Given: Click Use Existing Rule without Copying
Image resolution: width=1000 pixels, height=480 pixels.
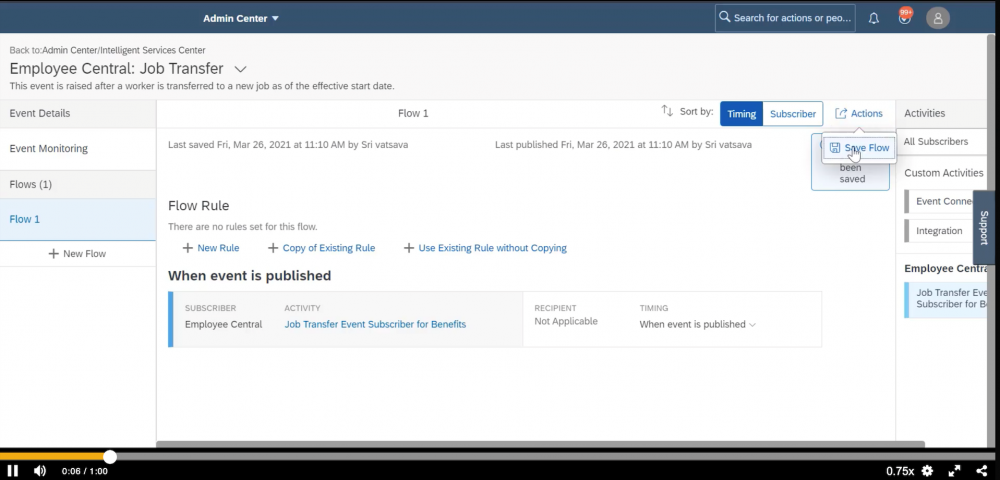Looking at the screenshot, I should (492, 248).
